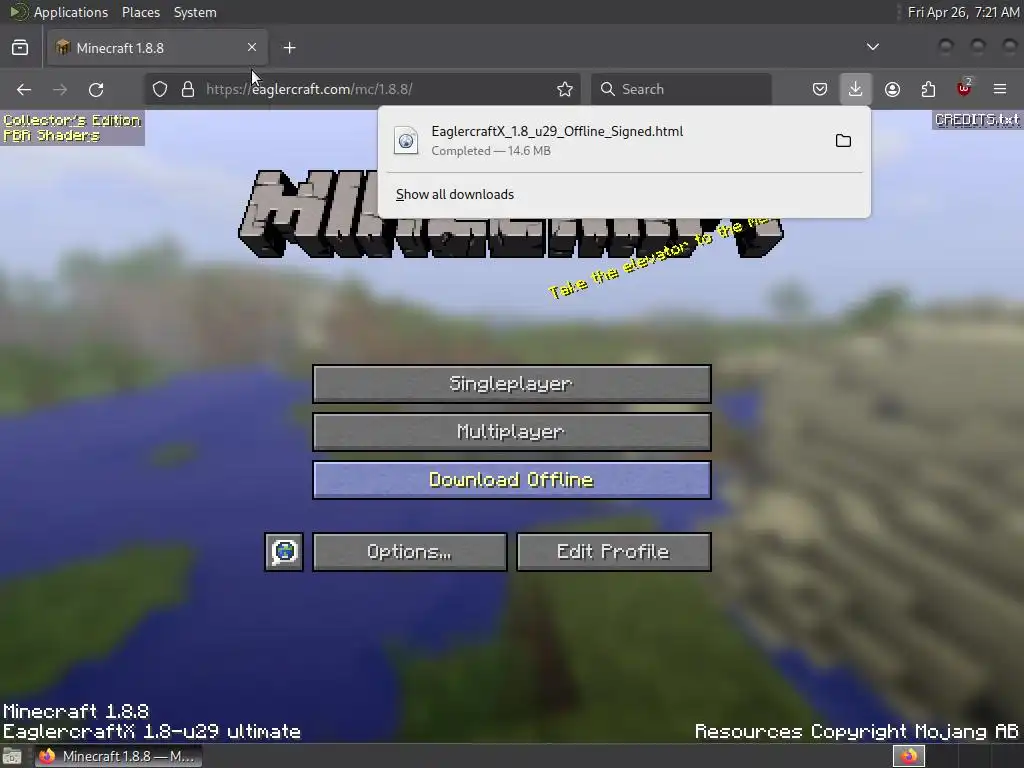Click the Collector's Edition PBR Shaders label
This screenshot has height=768, width=1024.
pos(72,127)
